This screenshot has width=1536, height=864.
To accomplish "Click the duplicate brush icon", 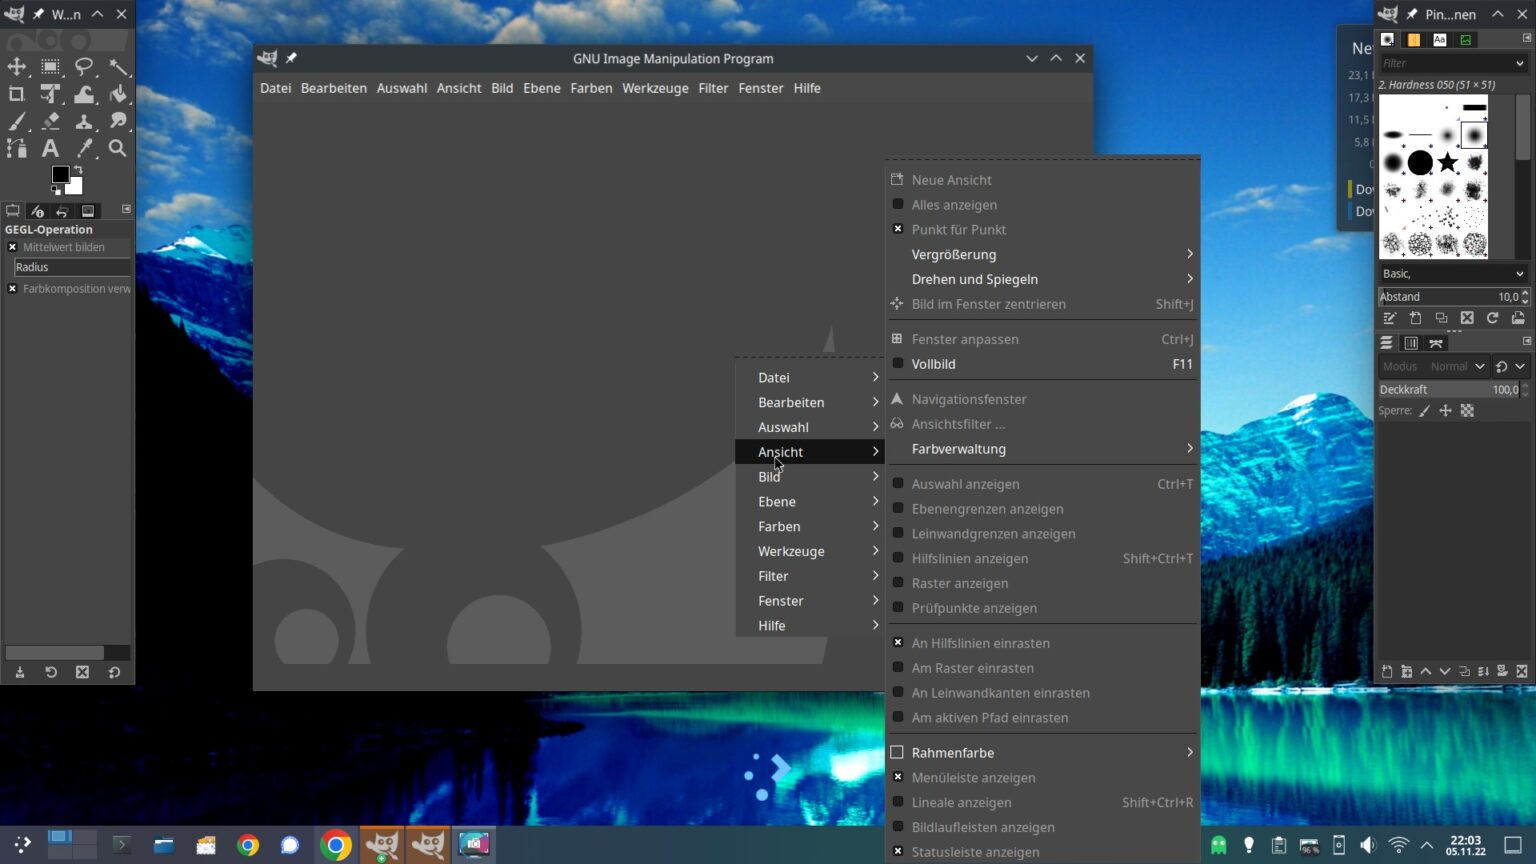I will [x=1441, y=318].
